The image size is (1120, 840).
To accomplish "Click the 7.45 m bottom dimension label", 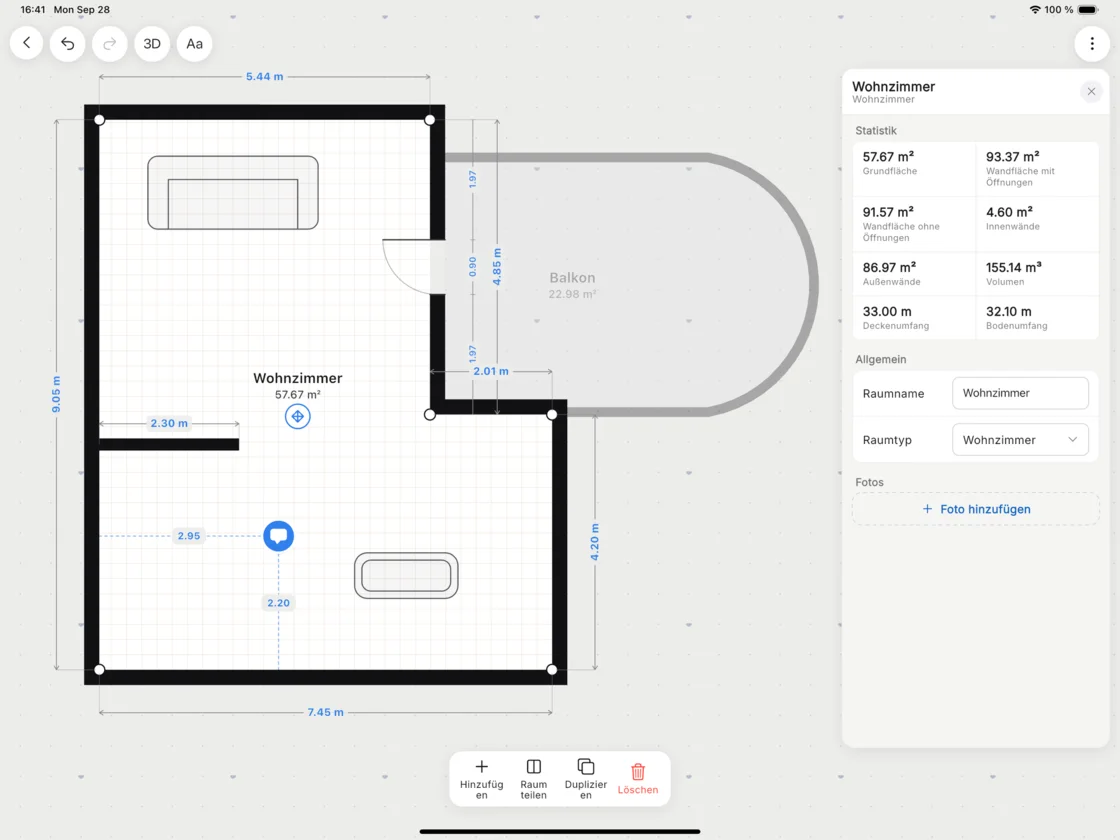I will 326,712.
